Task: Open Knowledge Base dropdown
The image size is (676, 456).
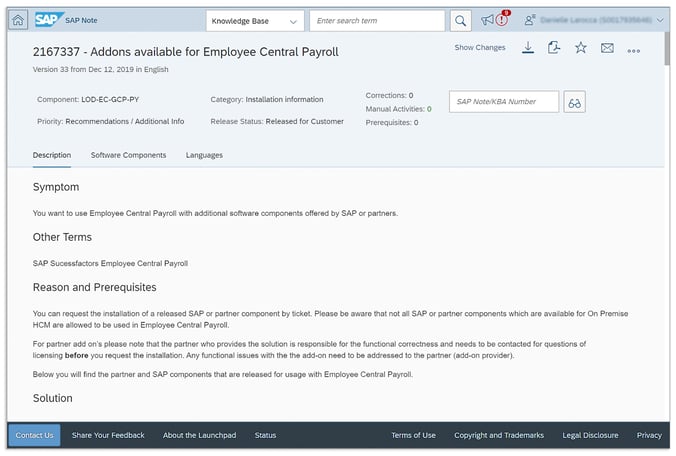Action: pyautogui.click(x=255, y=21)
